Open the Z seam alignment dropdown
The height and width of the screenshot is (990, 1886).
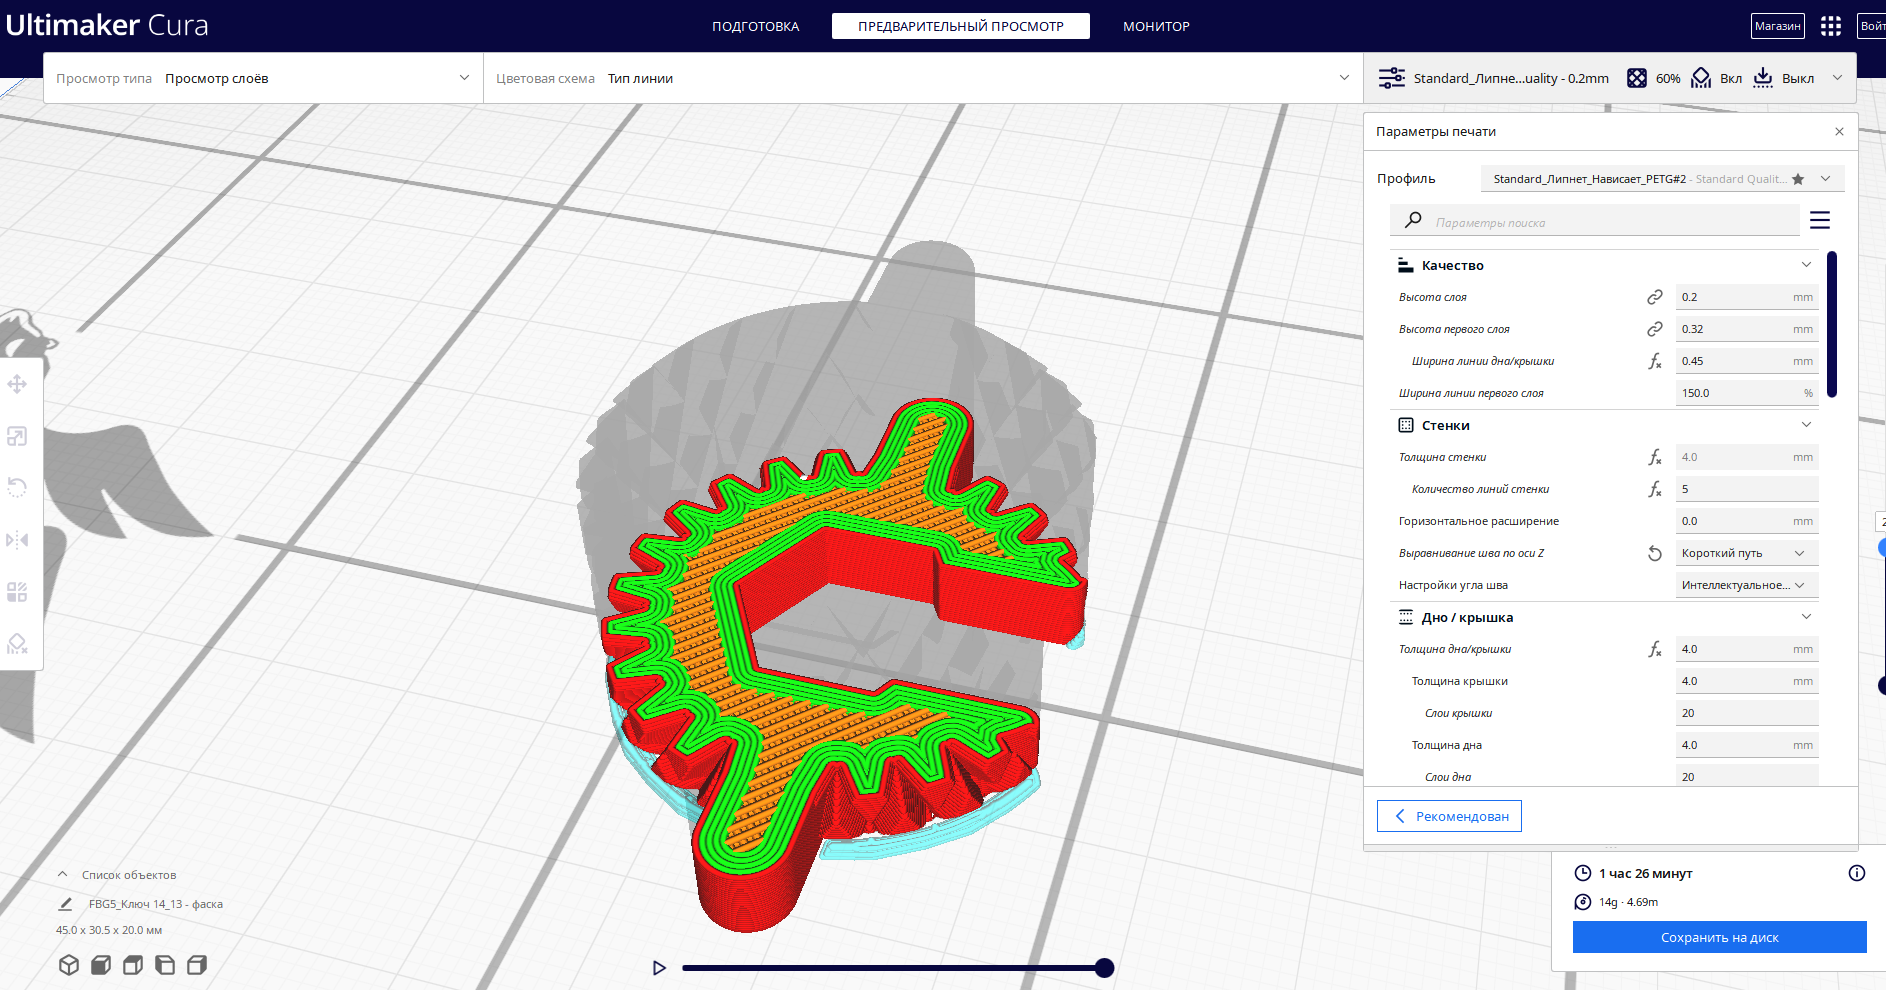[1747, 553]
